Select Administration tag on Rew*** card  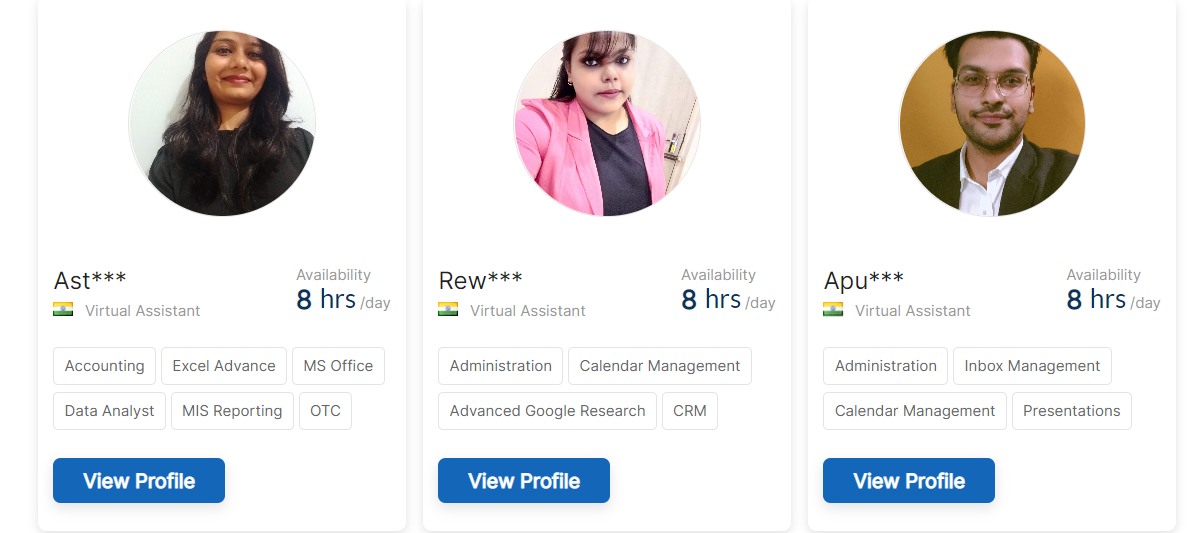pyautogui.click(x=500, y=366)
